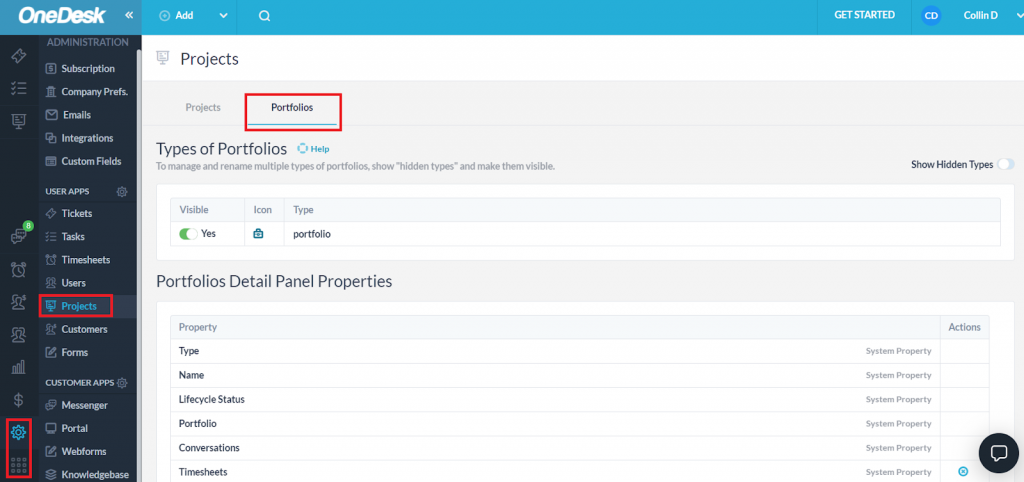Turn off portfolio Visible toggle

coord(187,234)
